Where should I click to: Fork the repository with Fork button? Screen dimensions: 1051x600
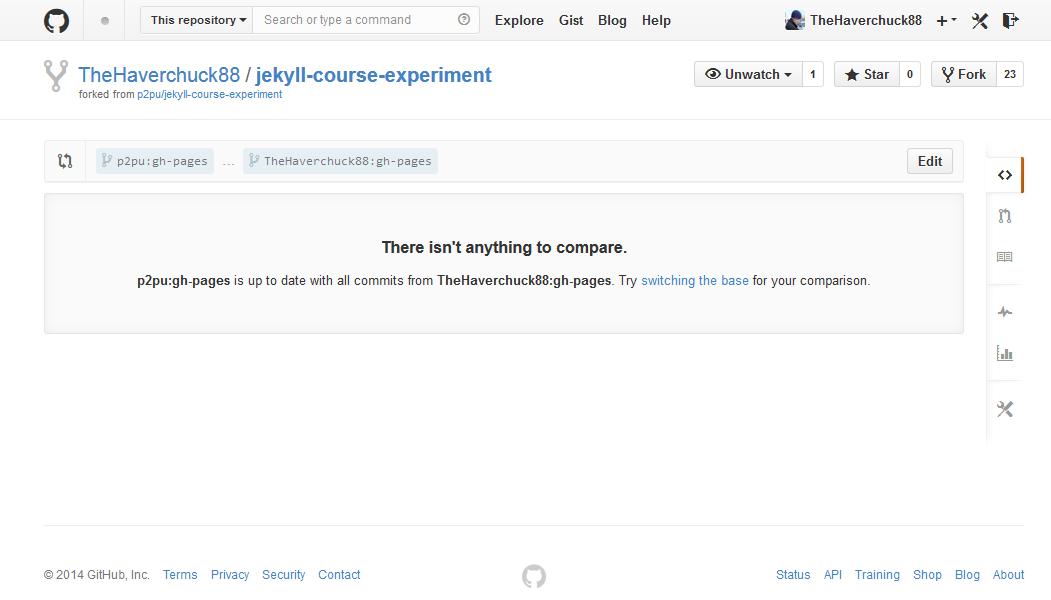click(963, 74)
